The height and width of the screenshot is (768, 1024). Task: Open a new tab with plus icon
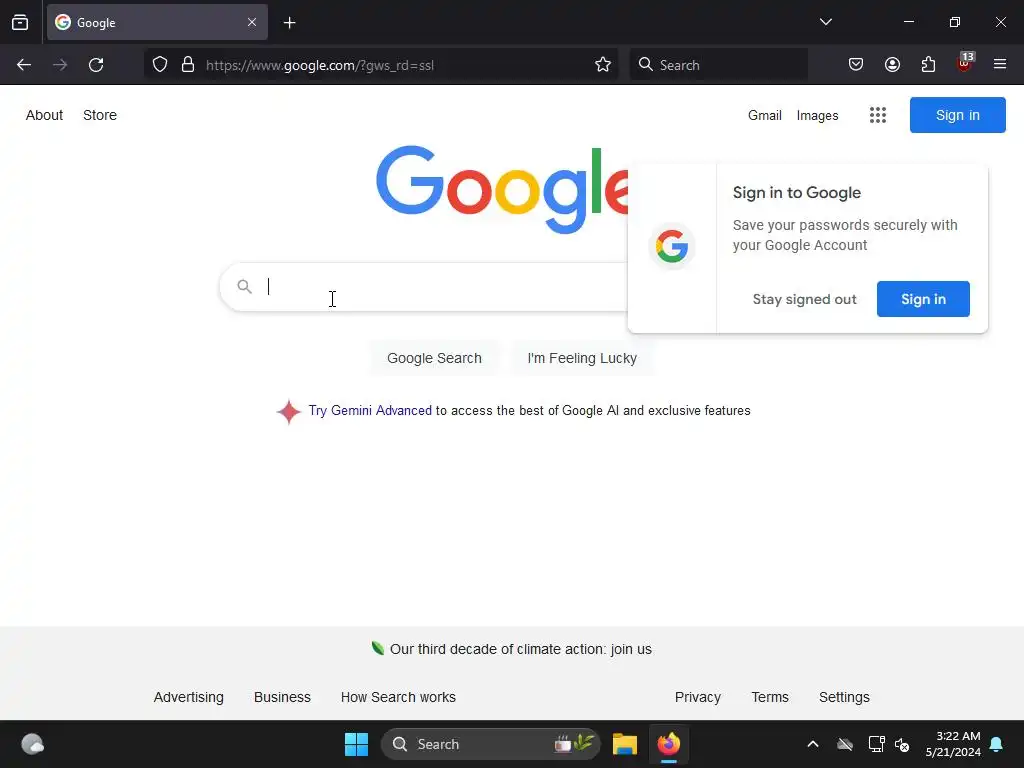coord(289,23)
